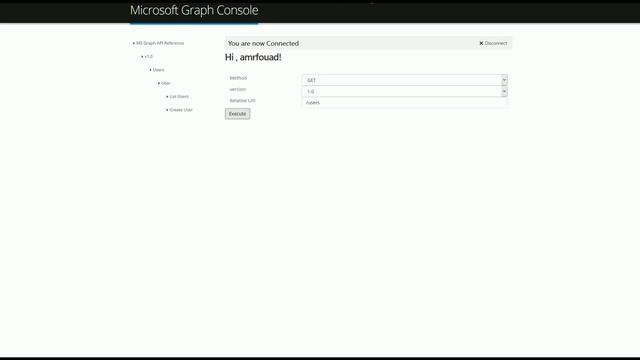The height and width of the screenshot is (360, 640).
Task: Click the You are now Connected message
Action: (263, 43)
